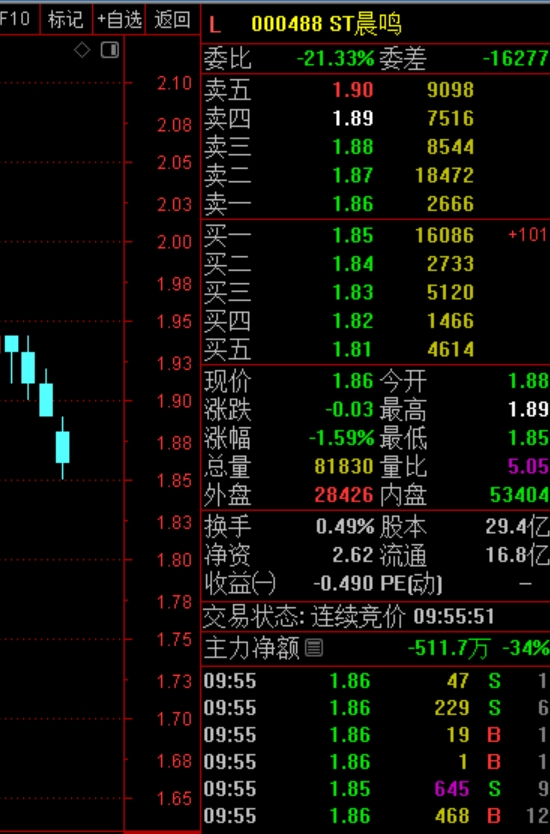Click 交易状态 连续竞价 status line
The image size is (550, 834).
[349, 616]
